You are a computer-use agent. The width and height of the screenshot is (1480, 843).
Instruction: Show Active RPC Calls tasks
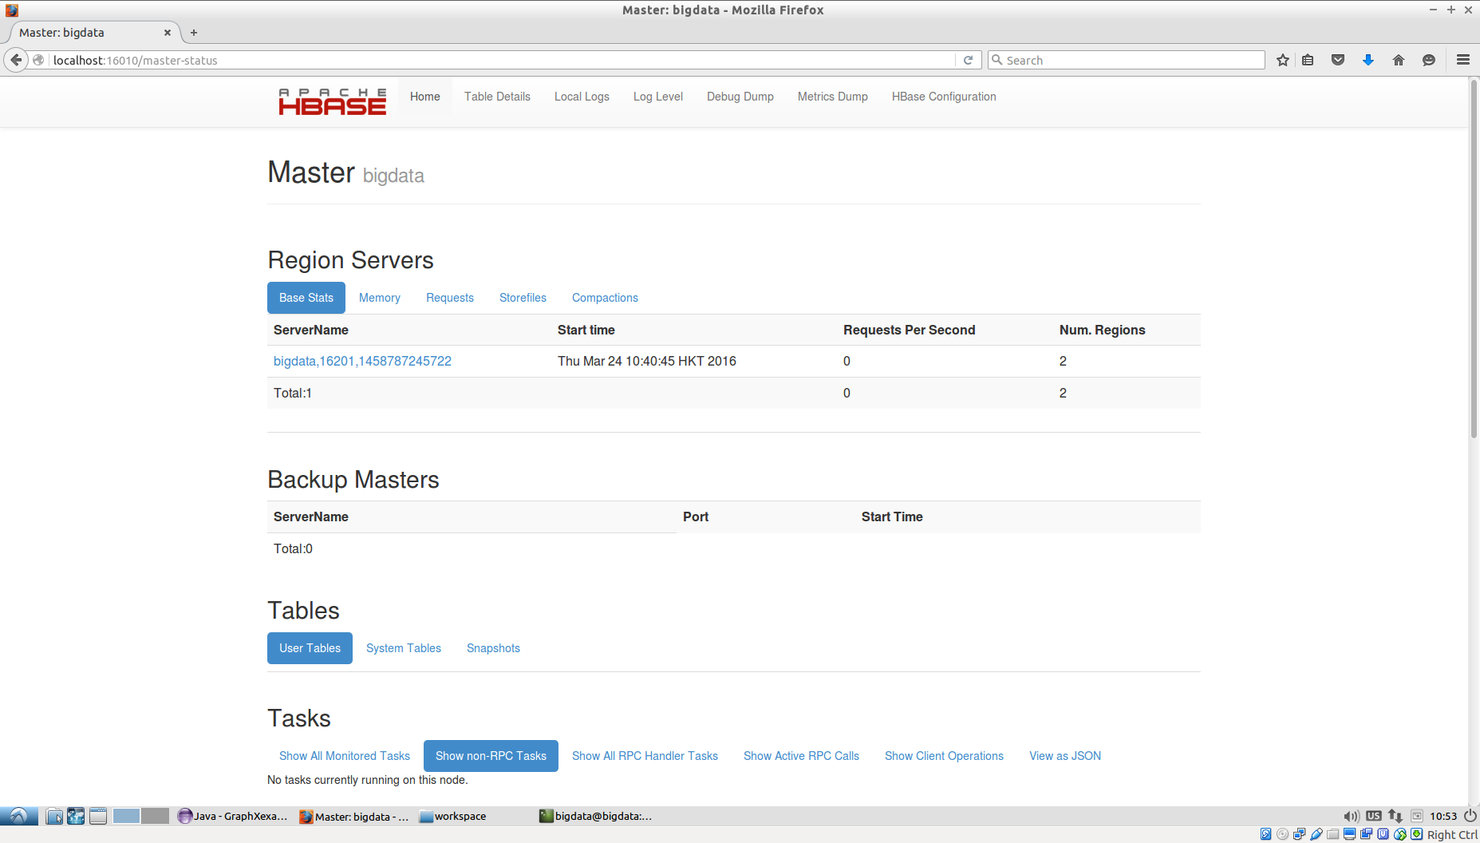pos(801,756)
